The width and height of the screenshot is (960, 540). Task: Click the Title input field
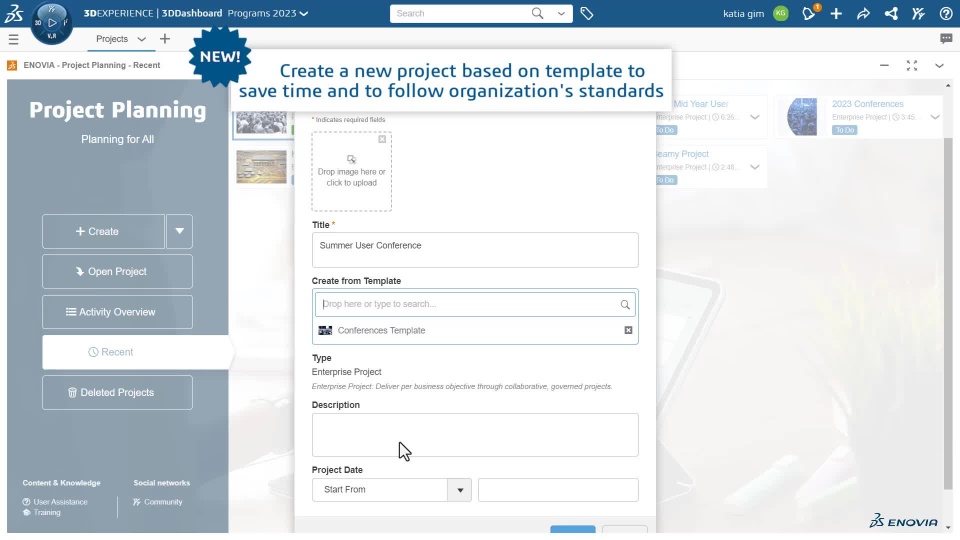pyautogui.click(x=475, y=250)
